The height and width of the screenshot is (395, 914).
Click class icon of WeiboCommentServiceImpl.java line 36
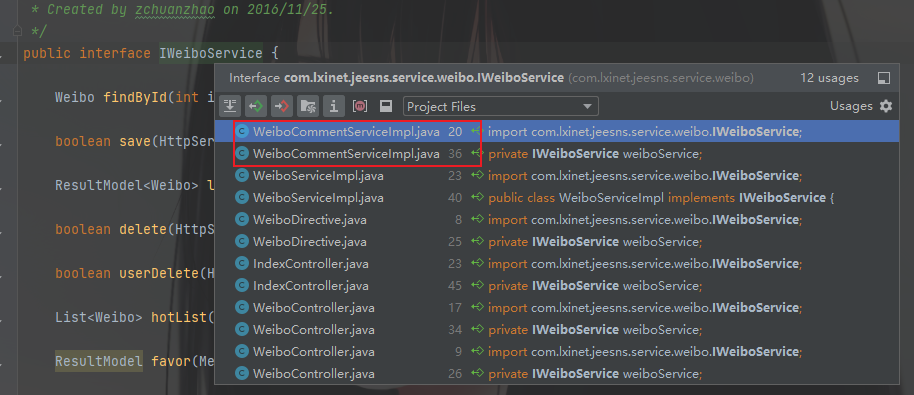pyautogui.click(x=241, y=154)
